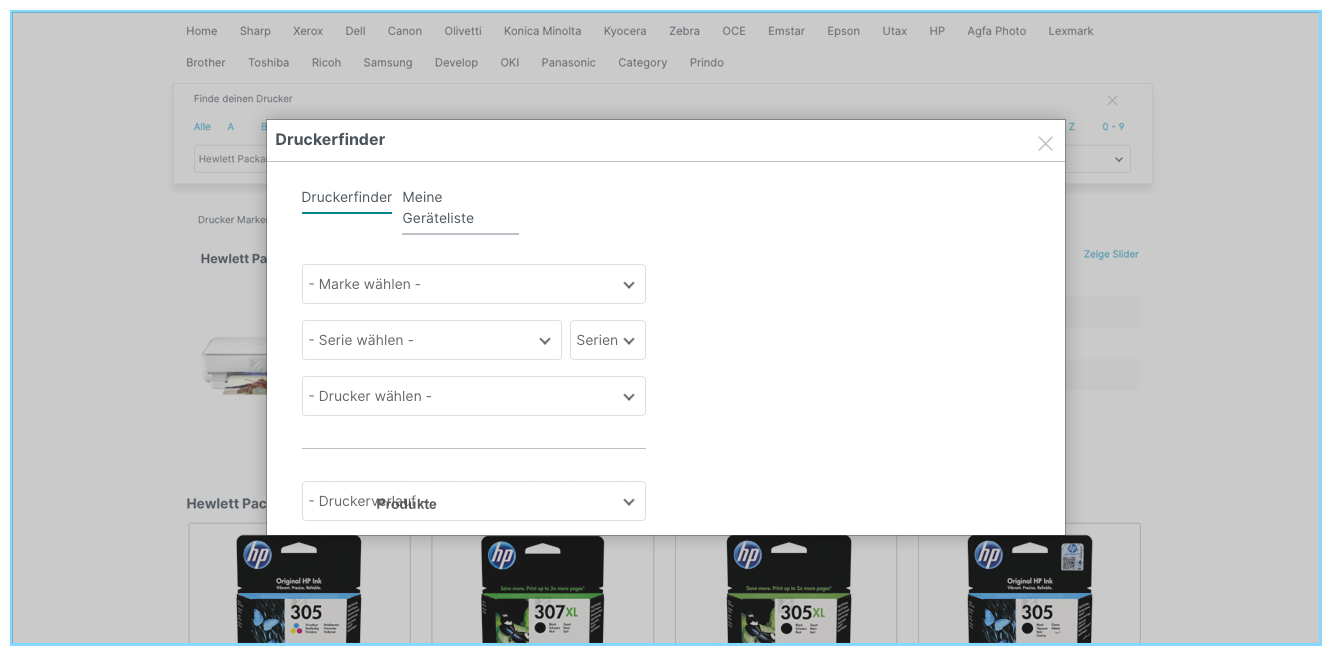Open the Samsung brand page
Image resolution: width=1332 pixels, height=656 pixels.
[x=388, y=62]
